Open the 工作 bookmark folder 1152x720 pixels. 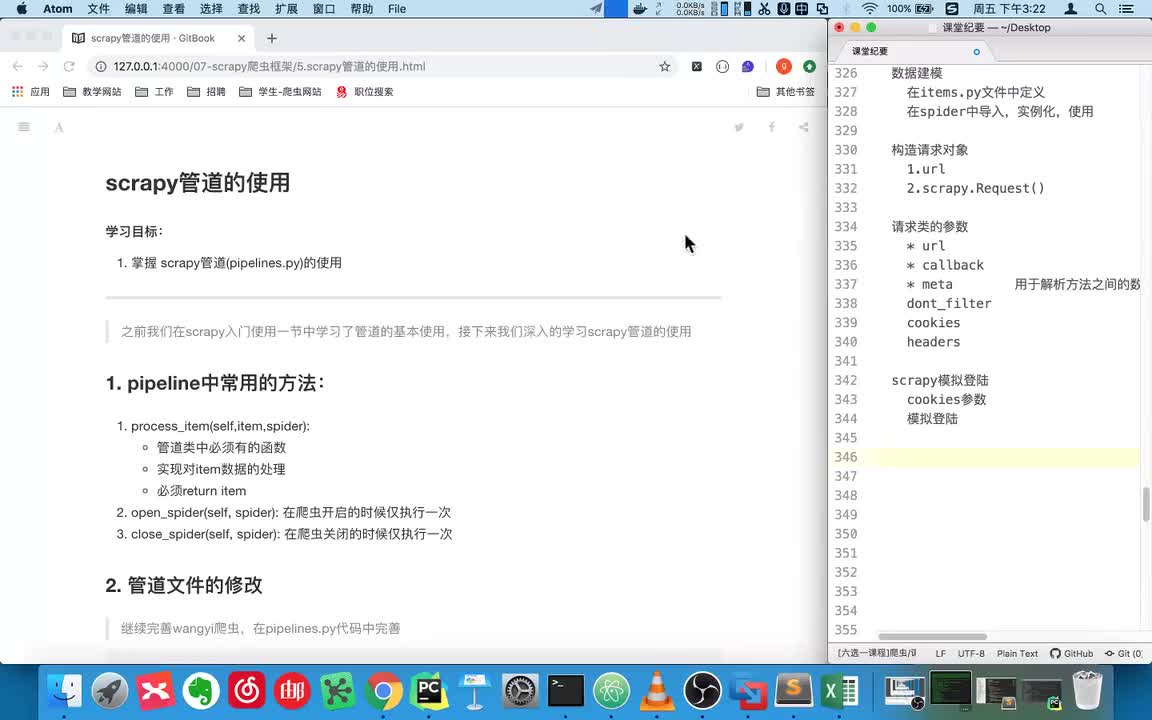[x=154, y=92]
